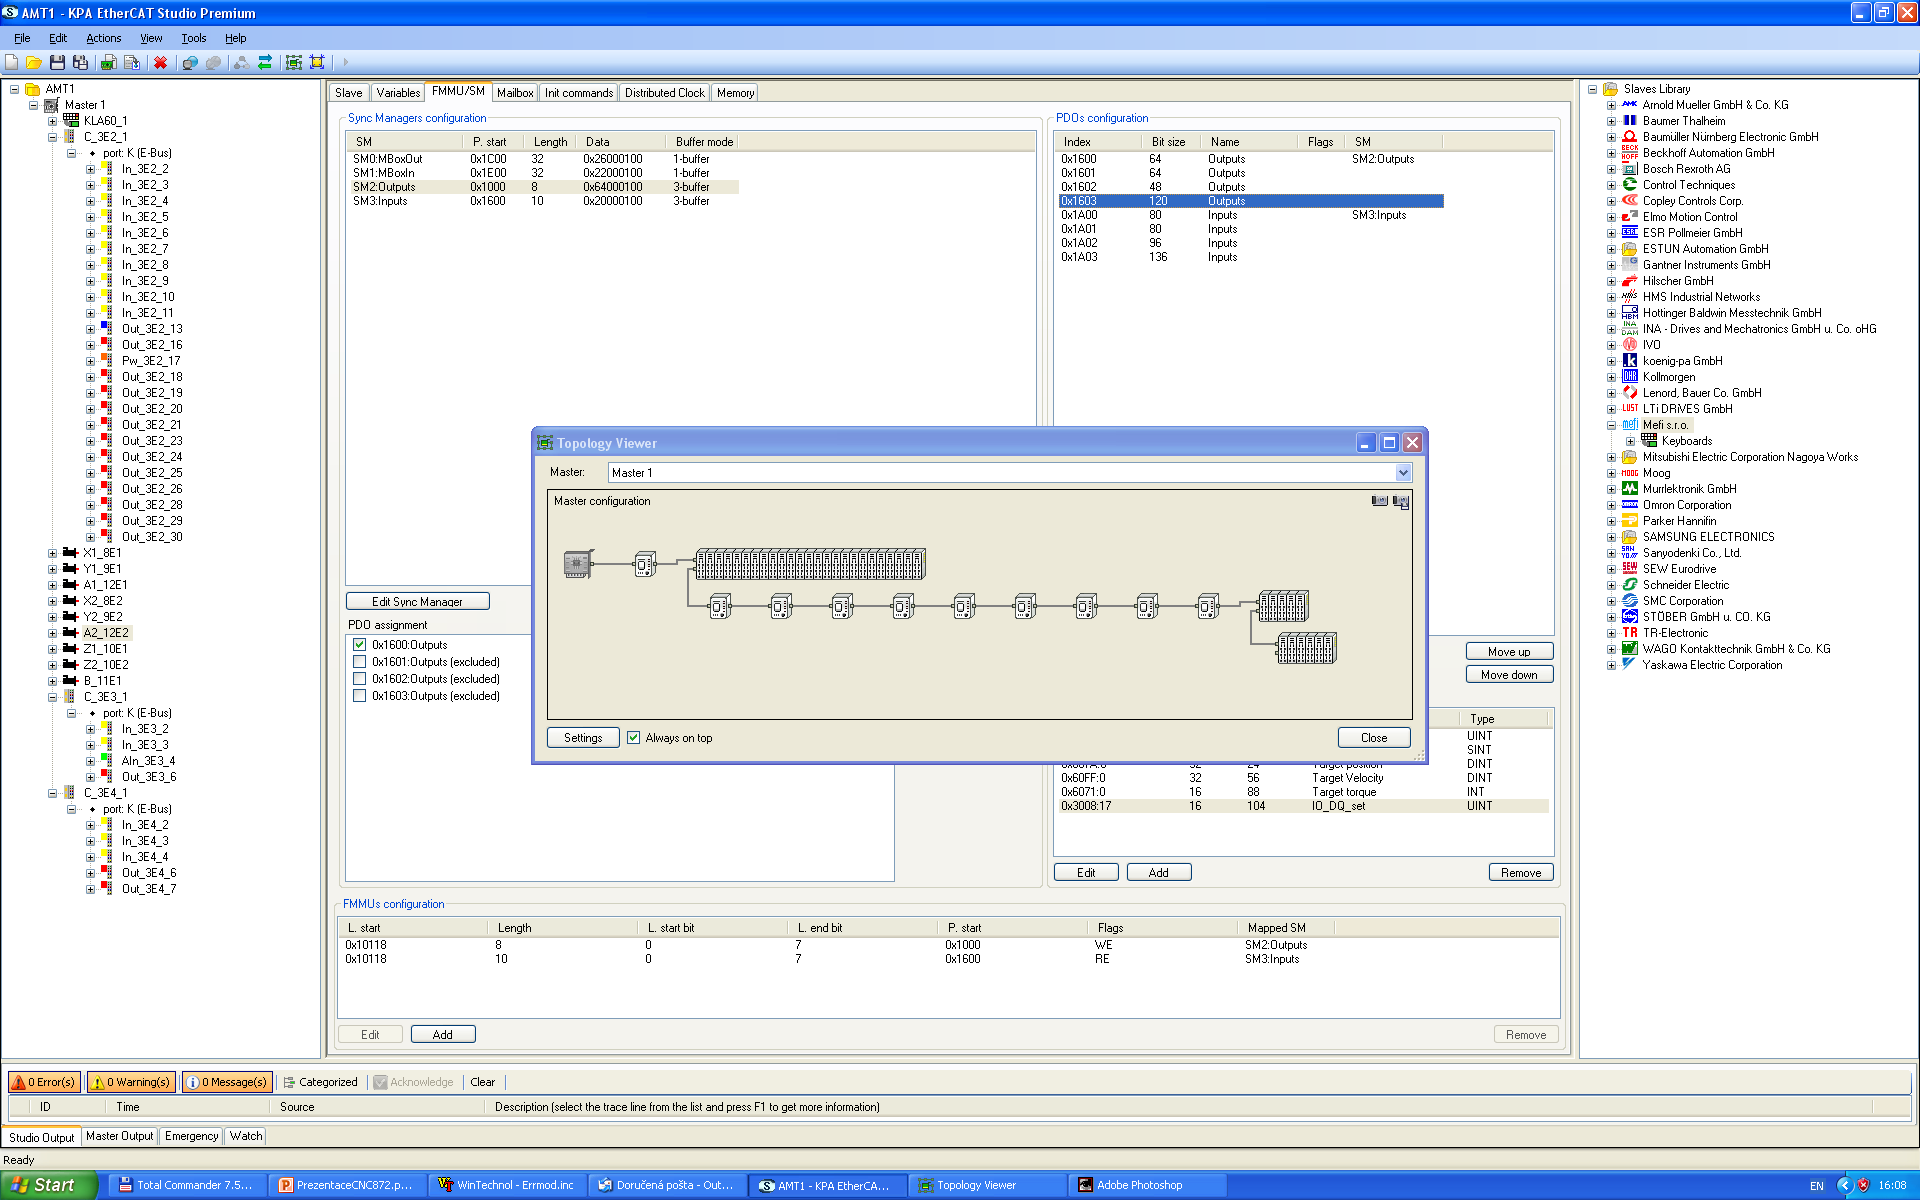Switch to the Init commands tab
This screenshot has height=1200, width=1920.
click(x=579, y=93)
